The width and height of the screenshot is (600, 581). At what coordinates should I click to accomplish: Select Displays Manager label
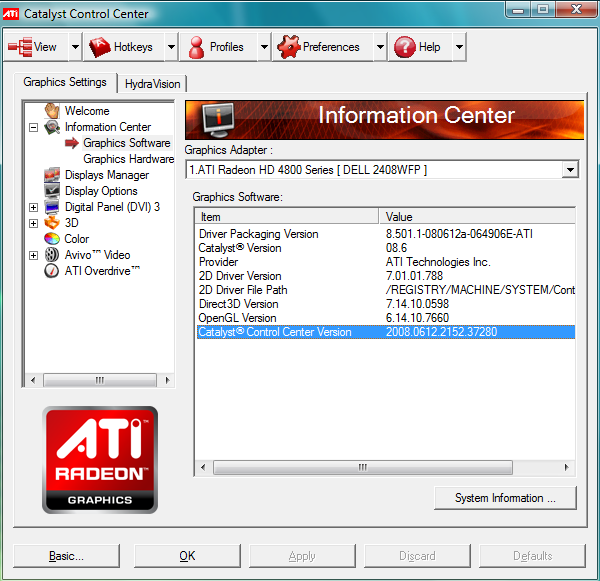point(107,175)
